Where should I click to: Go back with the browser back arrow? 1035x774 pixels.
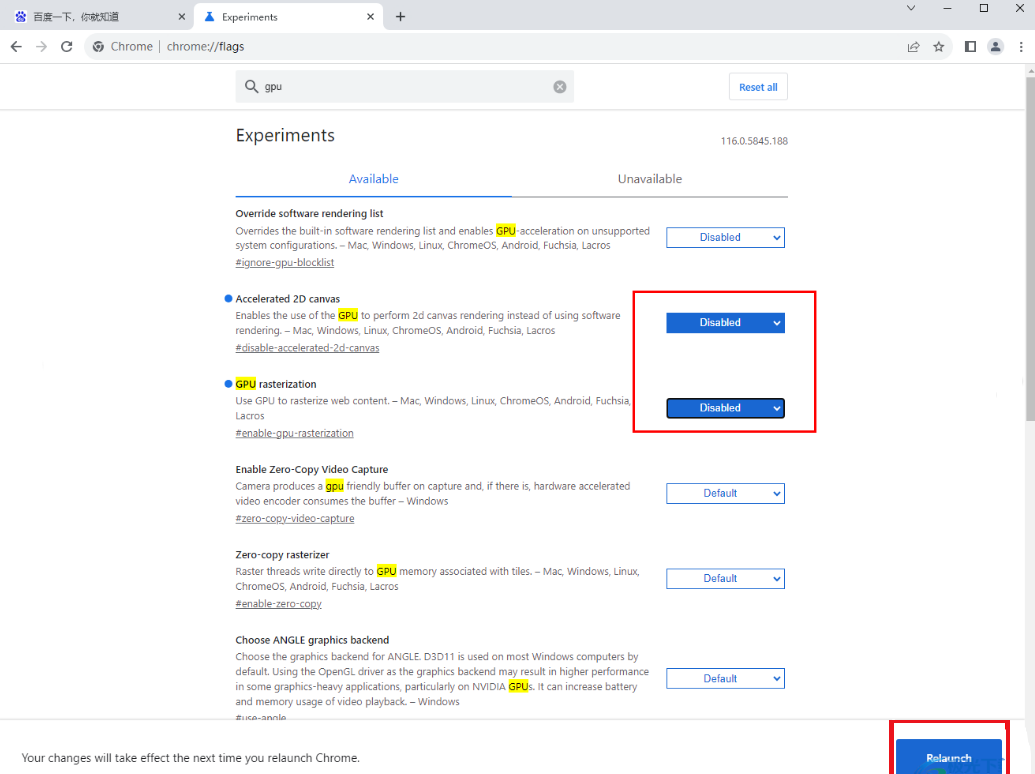point(17,47)
